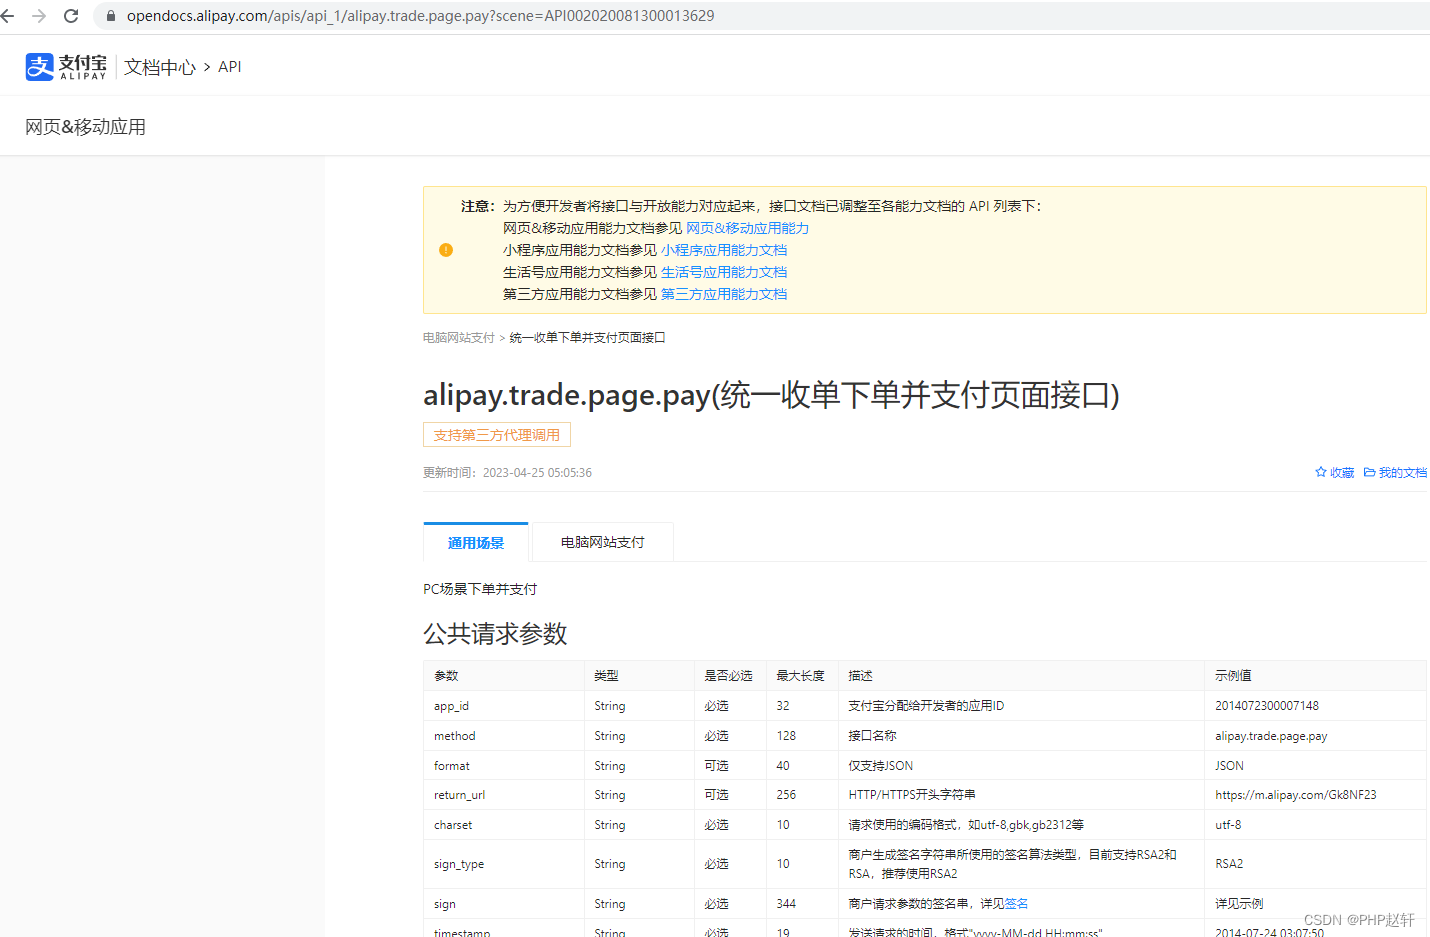Click the 支持第三方代理调用 tag

(496, 434)
